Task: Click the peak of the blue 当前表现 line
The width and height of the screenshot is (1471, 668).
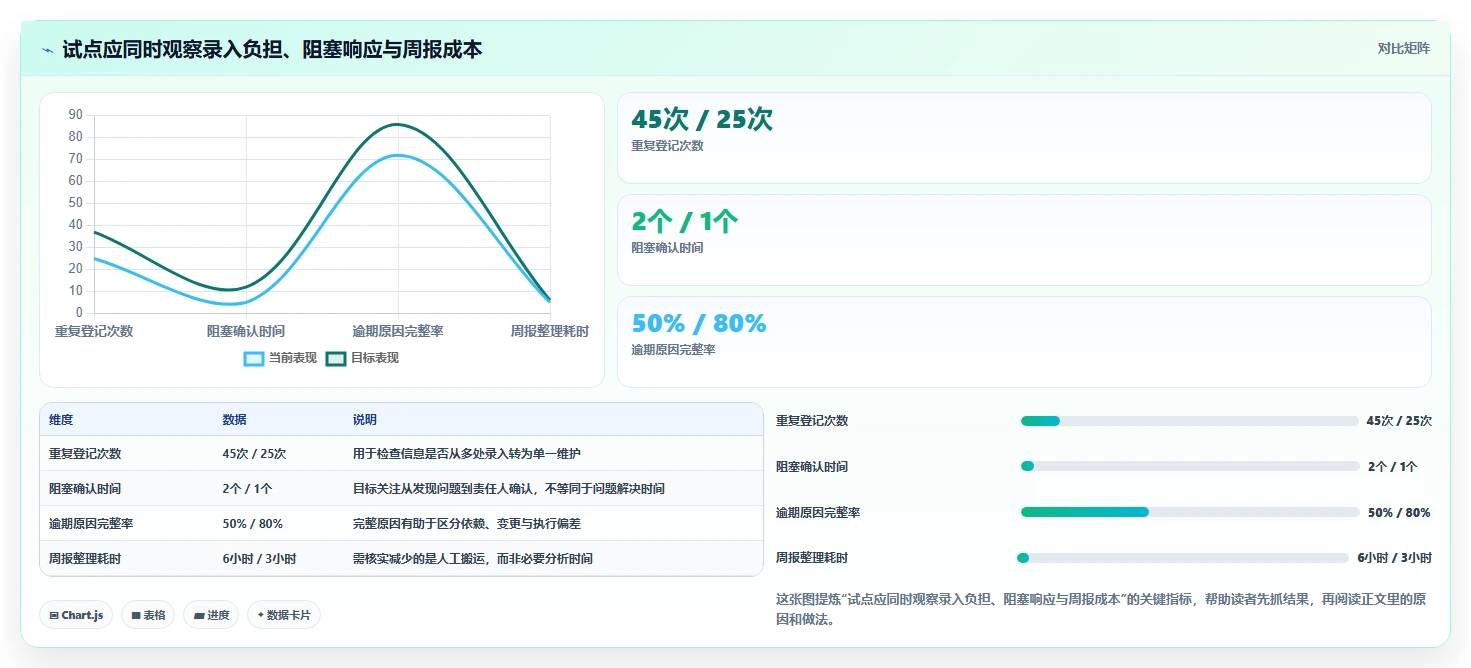Action: [x=398, y=155]
